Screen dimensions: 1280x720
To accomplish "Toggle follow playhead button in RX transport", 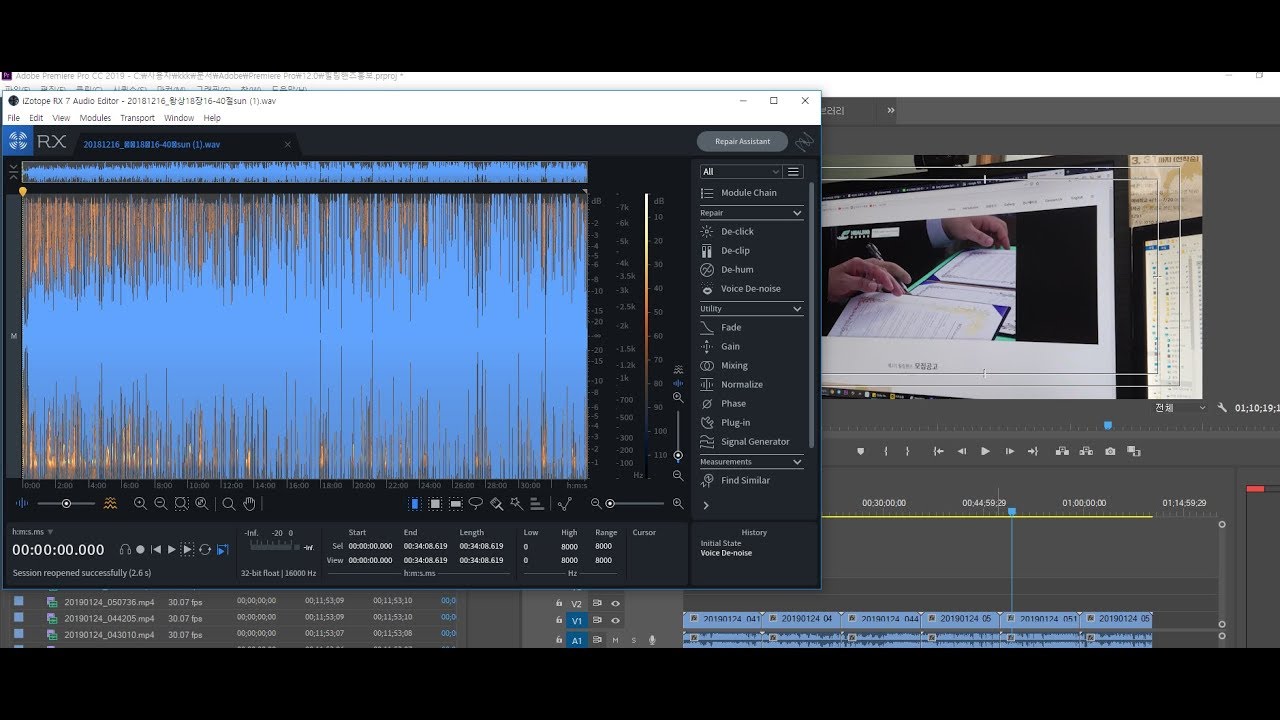I will click(x=222, y=549).
